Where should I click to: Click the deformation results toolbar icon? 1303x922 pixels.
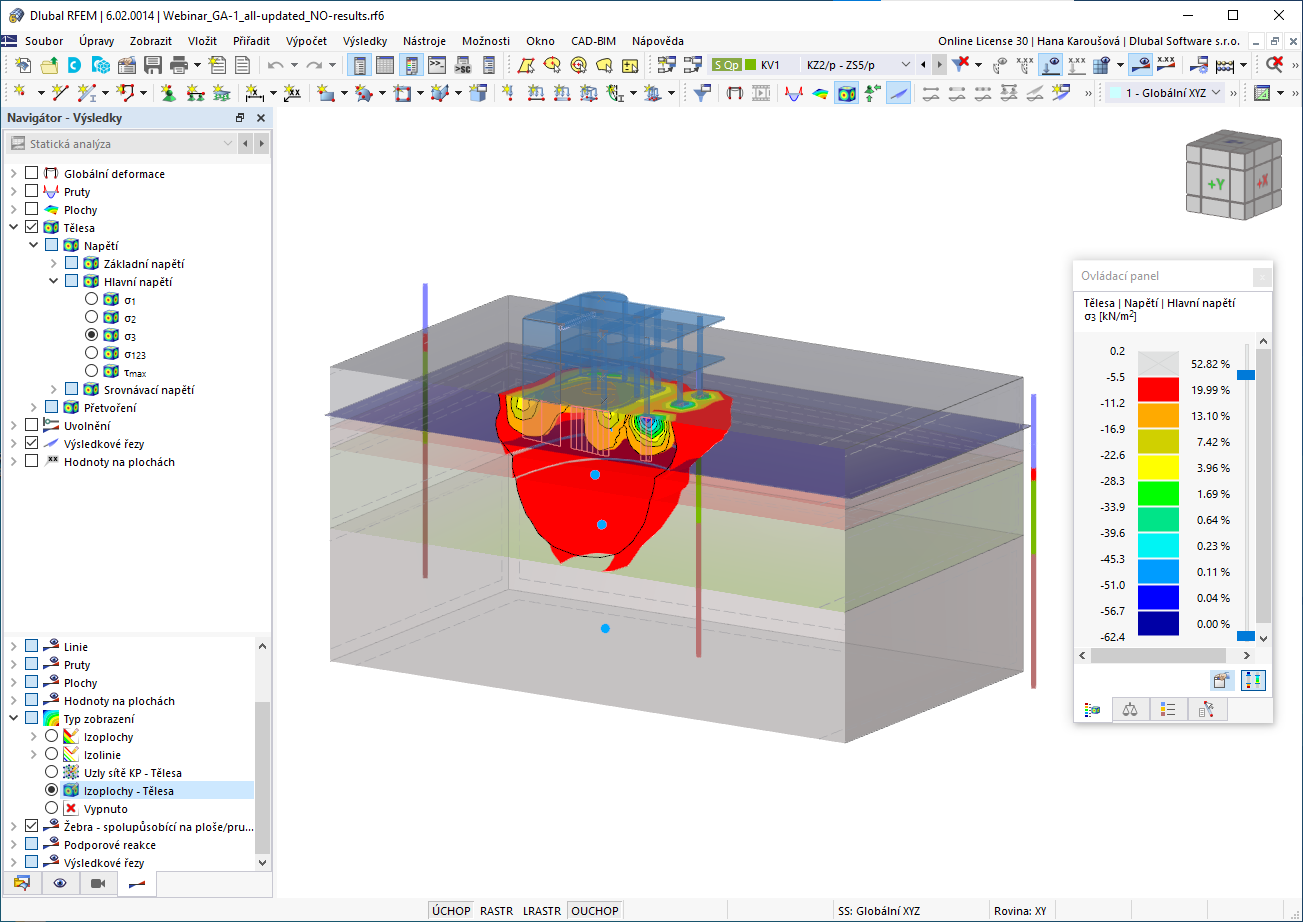click(735, 93)
